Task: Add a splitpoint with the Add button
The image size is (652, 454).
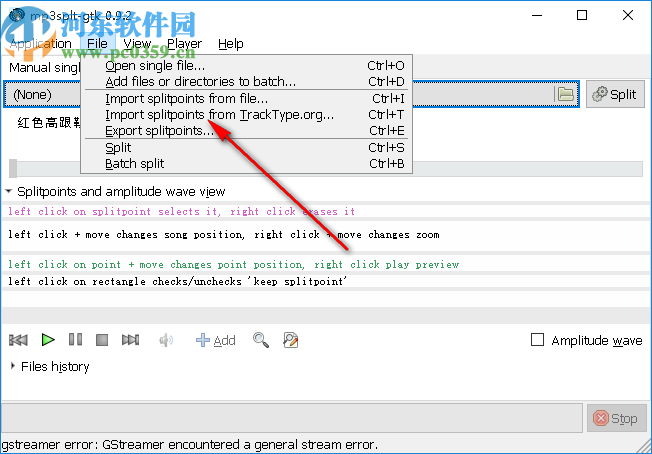Action: [x=215, y=340]
